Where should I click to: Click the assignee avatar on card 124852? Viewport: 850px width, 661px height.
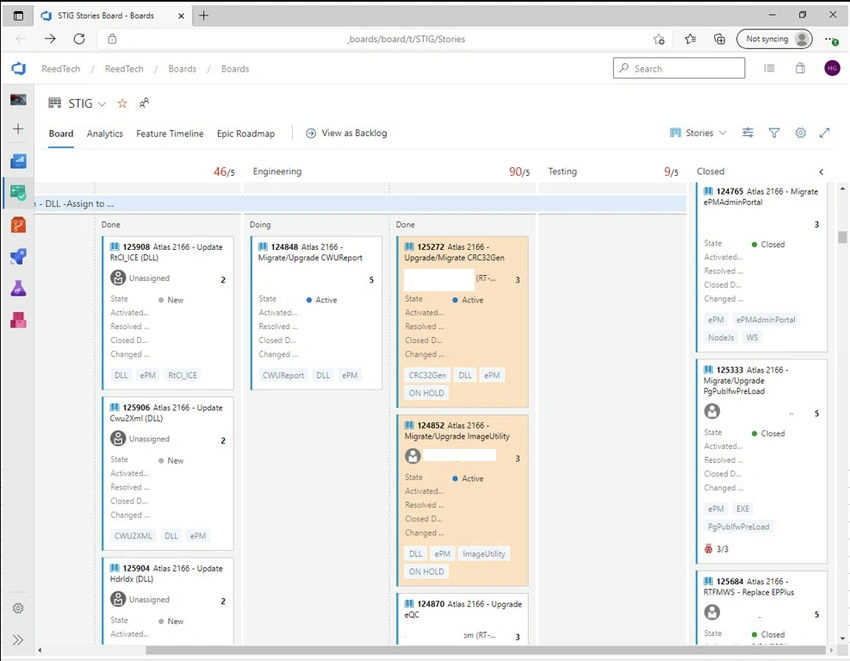click(413, 456)
